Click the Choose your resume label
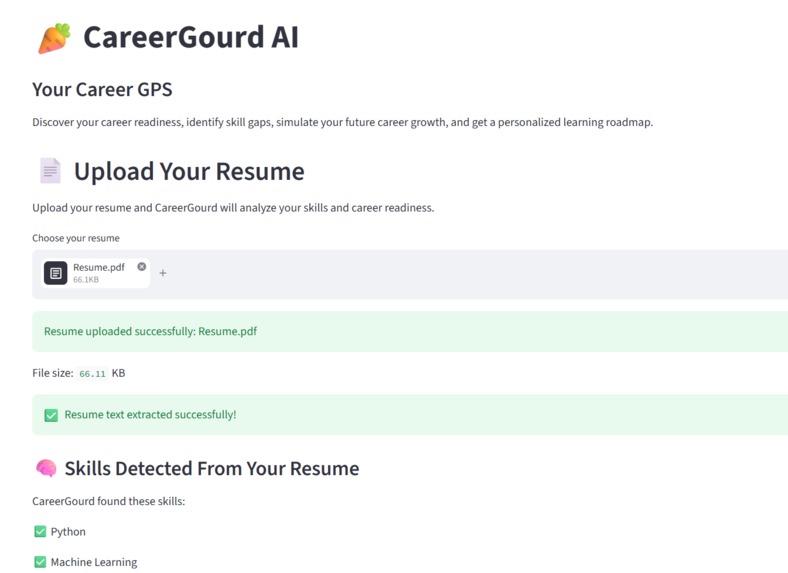 coord(76,238)
